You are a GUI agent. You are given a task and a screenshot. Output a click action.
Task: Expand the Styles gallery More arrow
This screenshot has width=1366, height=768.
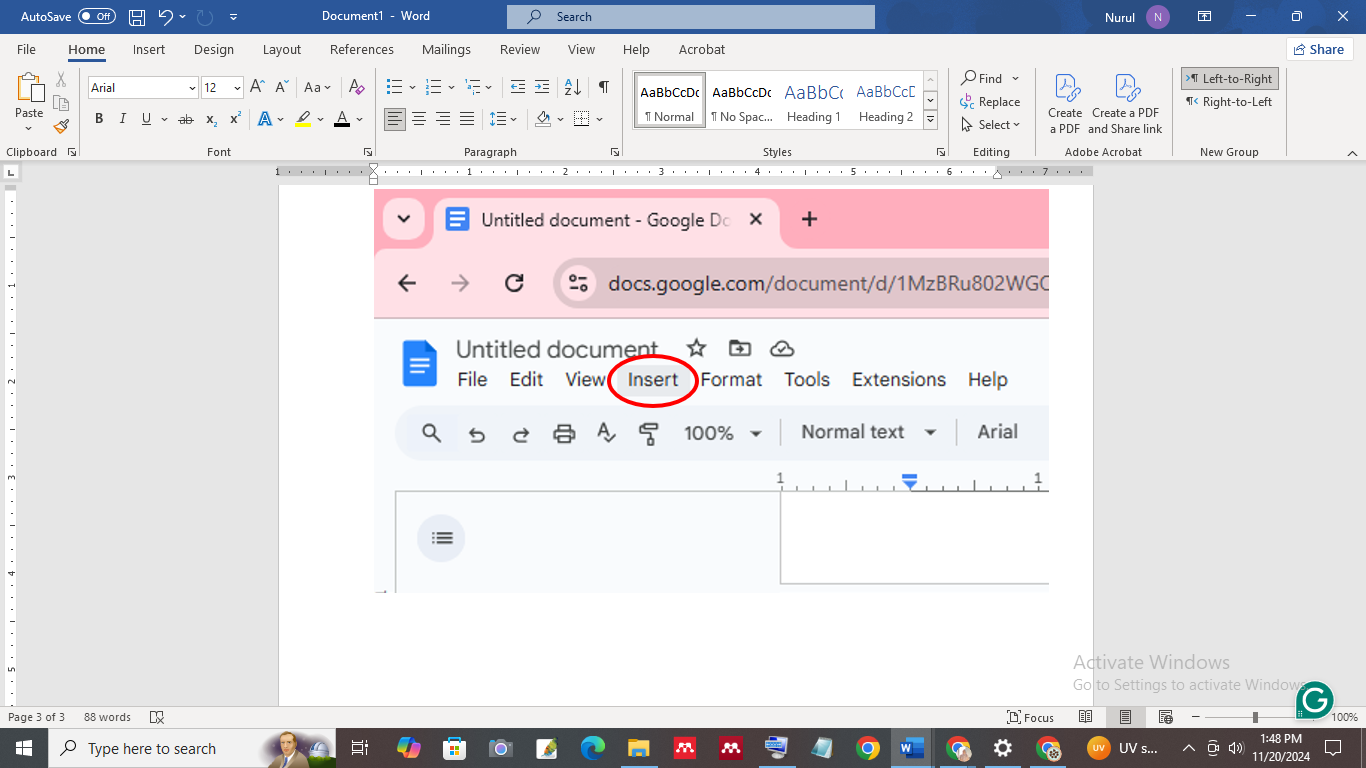coord(930,119)
